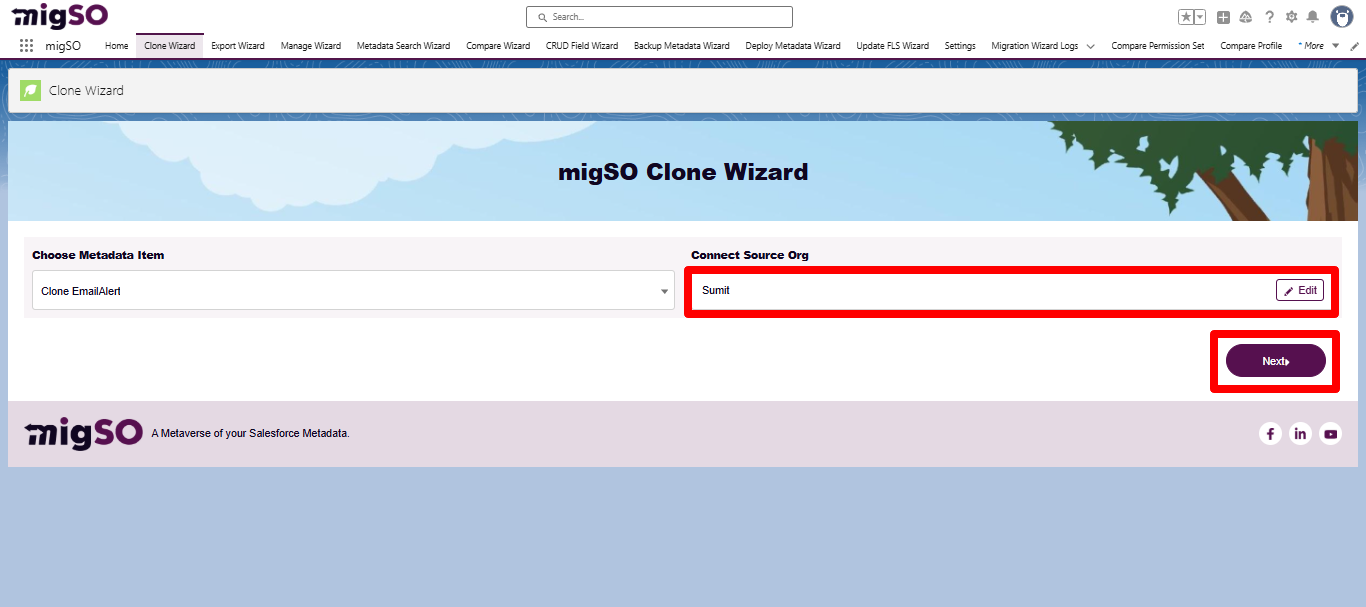
Task: Switch to the Compare Profile tab
Action: pyautogui.click(x=1251, y=46)
